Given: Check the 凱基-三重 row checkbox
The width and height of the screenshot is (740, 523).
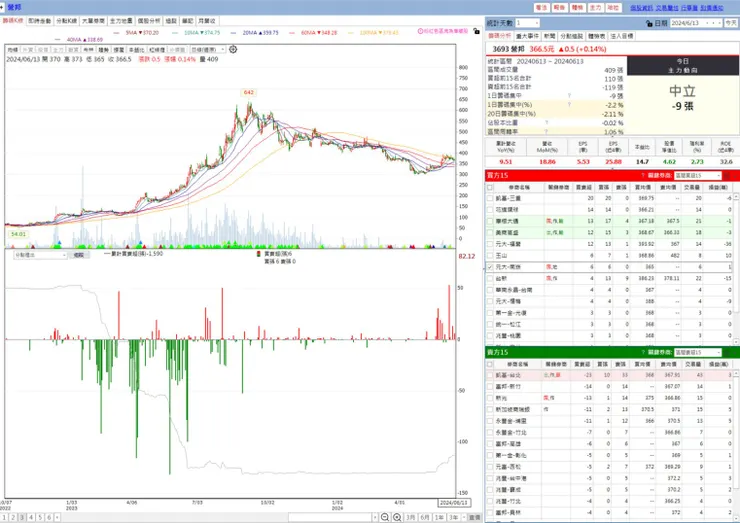Looking at the screenshot, I should tap(490, 198).
